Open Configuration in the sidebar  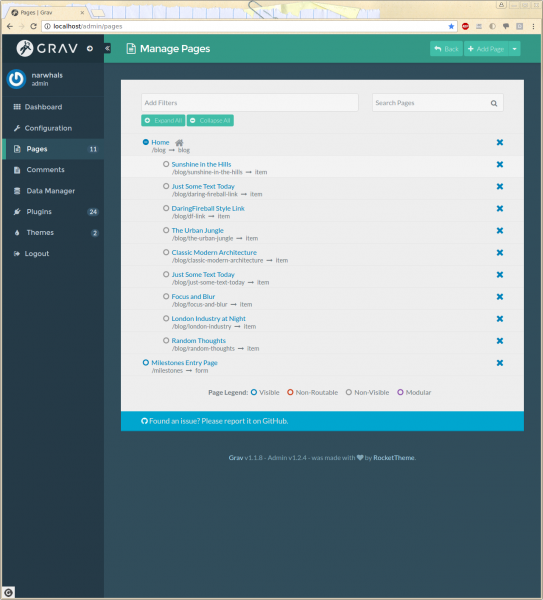(x=53, y=128)
